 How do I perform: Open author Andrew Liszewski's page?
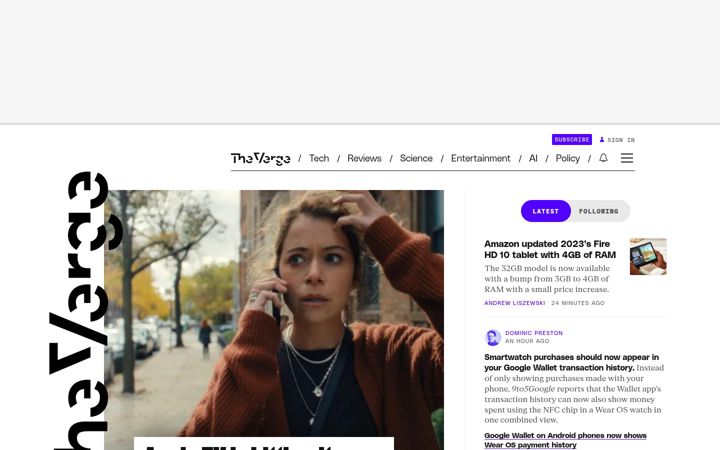pos(515,303)
